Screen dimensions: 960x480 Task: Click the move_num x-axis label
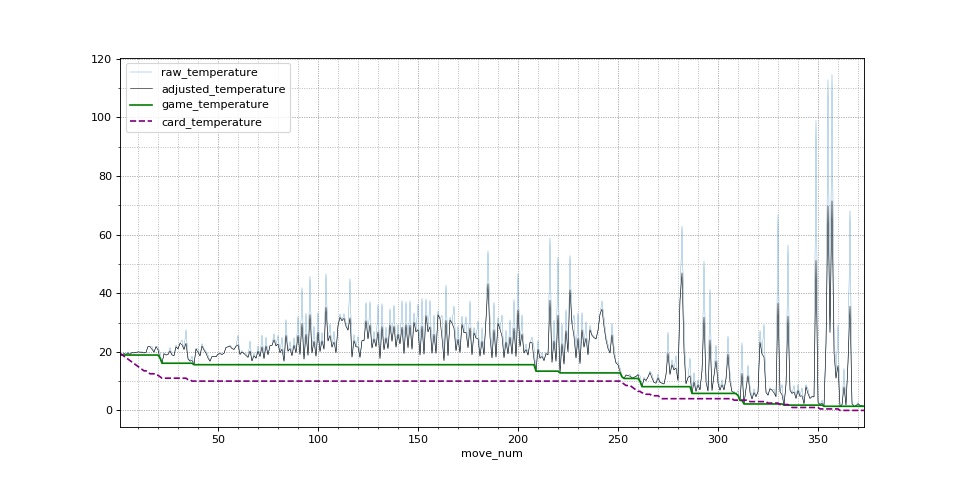click(x=491, y=454)
